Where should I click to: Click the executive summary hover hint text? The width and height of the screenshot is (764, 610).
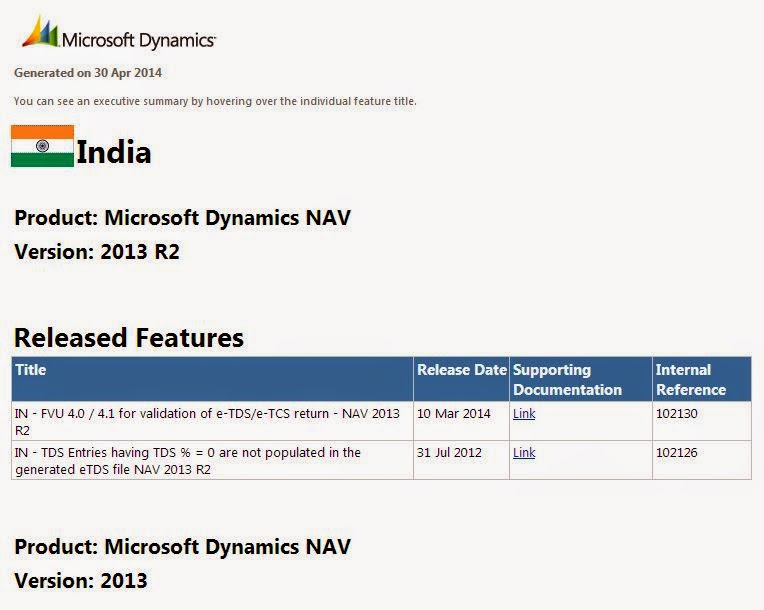pyautogui.click(x=215, y=101)
